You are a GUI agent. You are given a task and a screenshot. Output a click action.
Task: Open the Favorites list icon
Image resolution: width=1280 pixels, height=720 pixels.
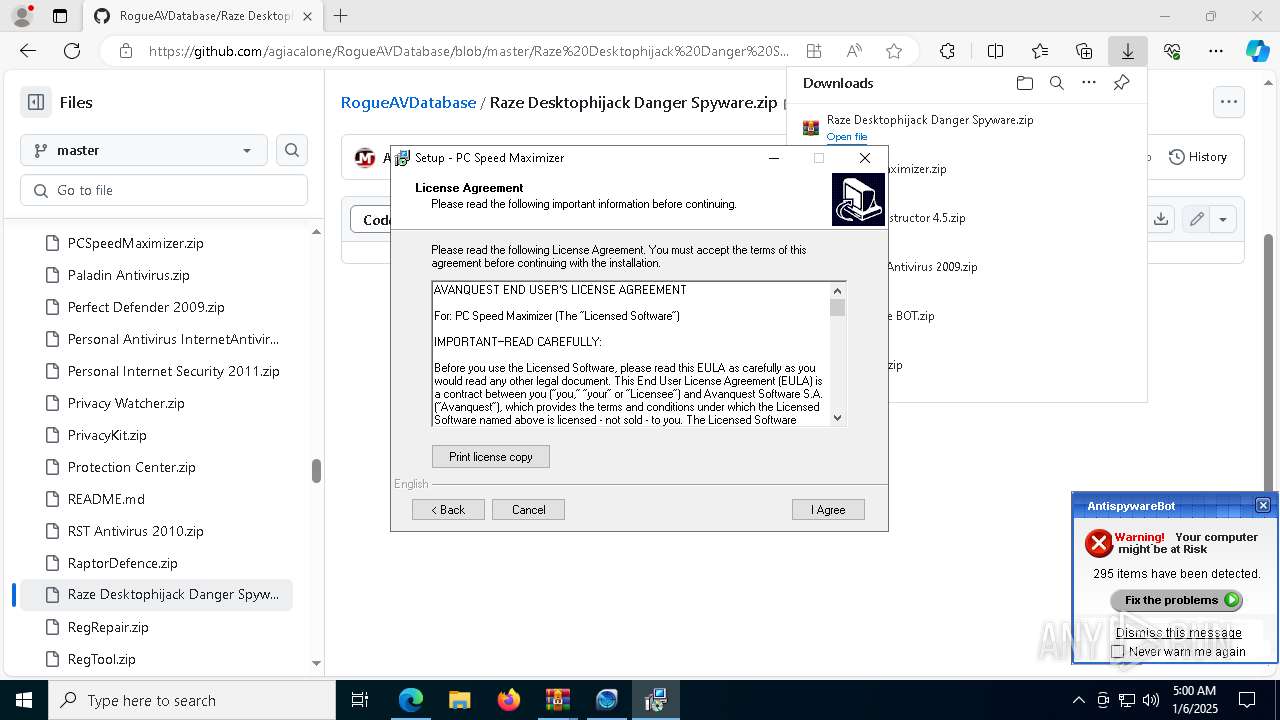[x=1040, y=51]
